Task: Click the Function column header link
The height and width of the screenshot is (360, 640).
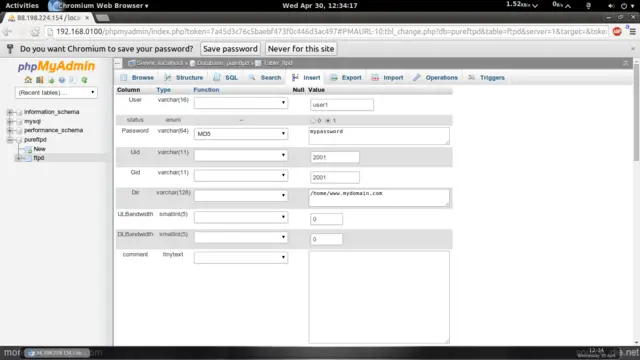Action: (206, 90)
